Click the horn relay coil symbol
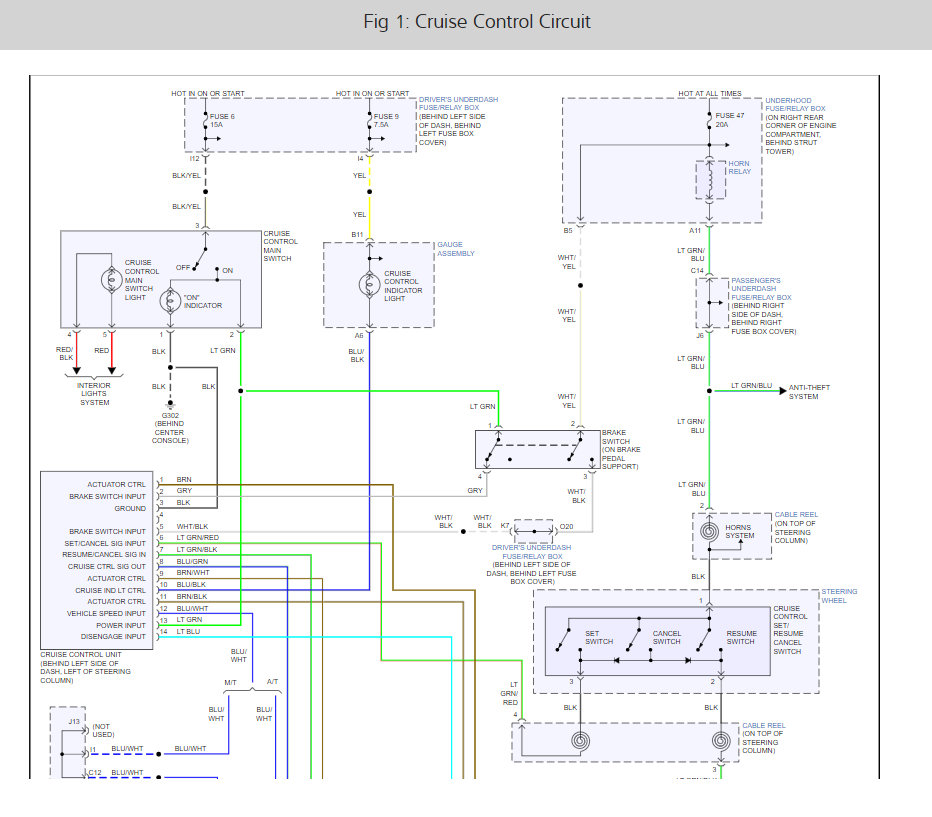 [709, 180]
